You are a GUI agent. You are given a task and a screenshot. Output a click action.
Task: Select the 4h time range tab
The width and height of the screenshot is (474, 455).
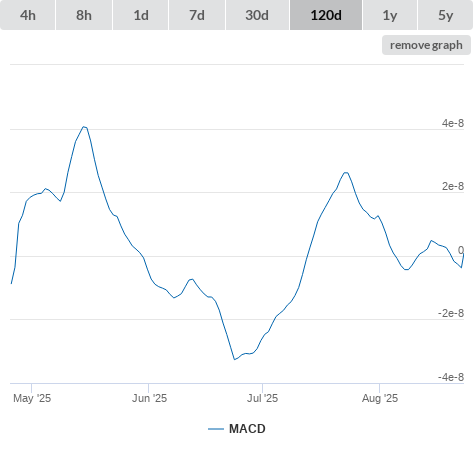tap(28, 15)
